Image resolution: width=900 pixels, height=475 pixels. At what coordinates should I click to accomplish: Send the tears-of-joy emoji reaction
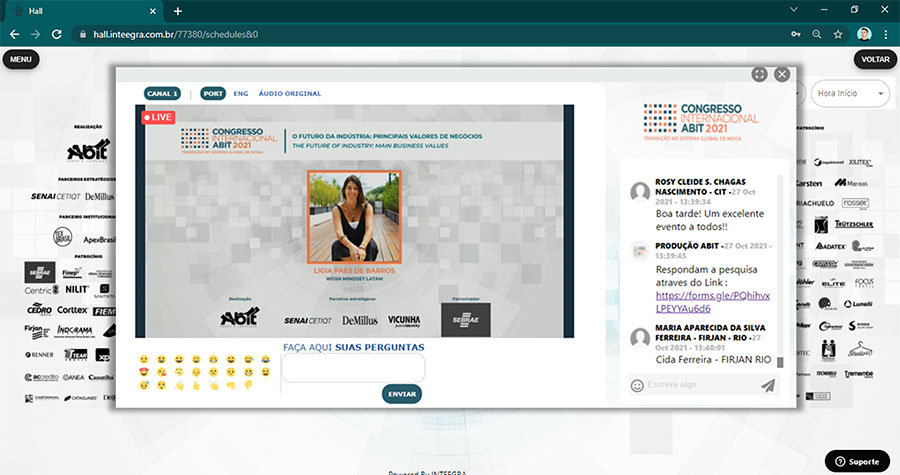pyautogui.click(x=266, y=359)
